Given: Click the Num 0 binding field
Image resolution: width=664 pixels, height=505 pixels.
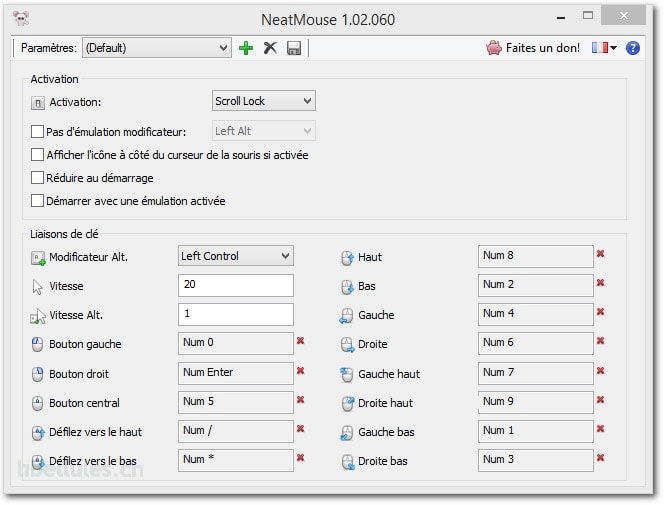Looking at the screenshot, I should pyautogui.click(x=236, y=343).
